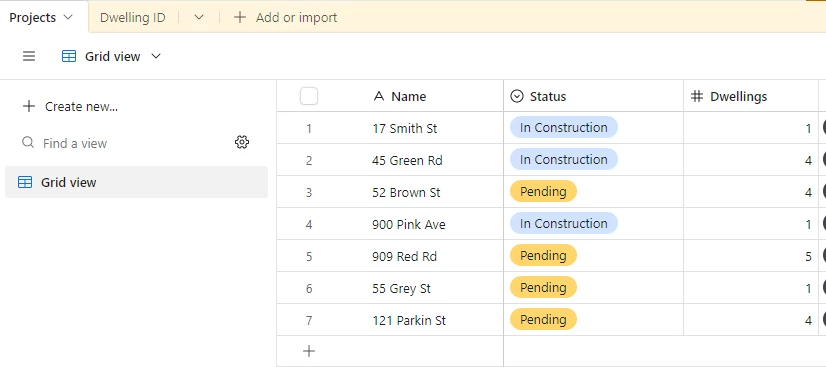The image size is (826, 367).
Task: Select Grid view in the sidebar list
Action: [x=136, y=182]
